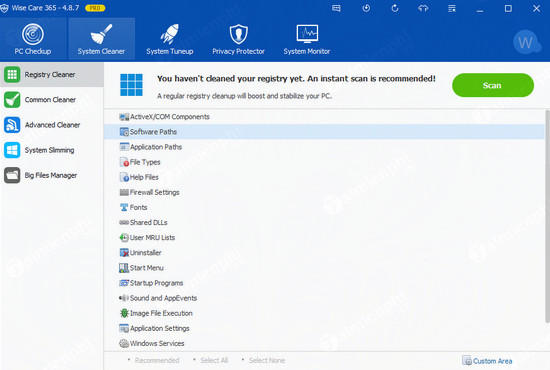Click the Startup Programs icon

pyautogui.click(x=124, y=283)
